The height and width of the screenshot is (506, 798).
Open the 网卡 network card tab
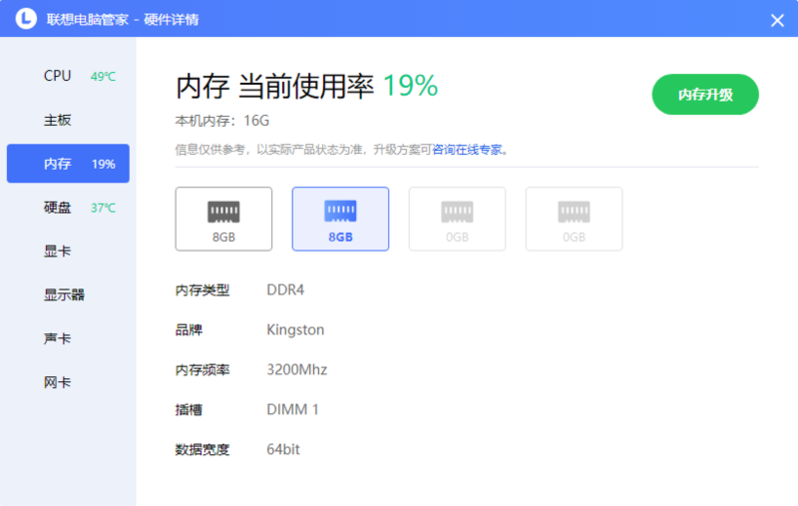click(x=58, y=383)
